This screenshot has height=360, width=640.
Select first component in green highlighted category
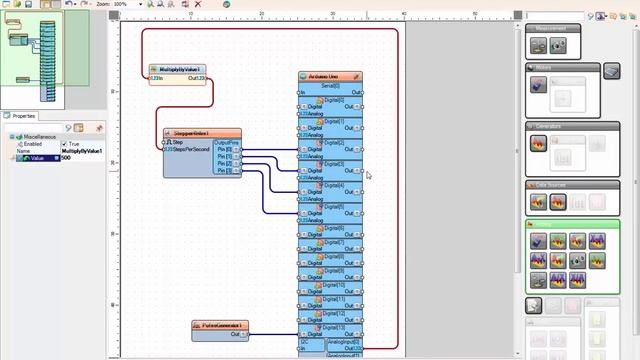[538, 241]
